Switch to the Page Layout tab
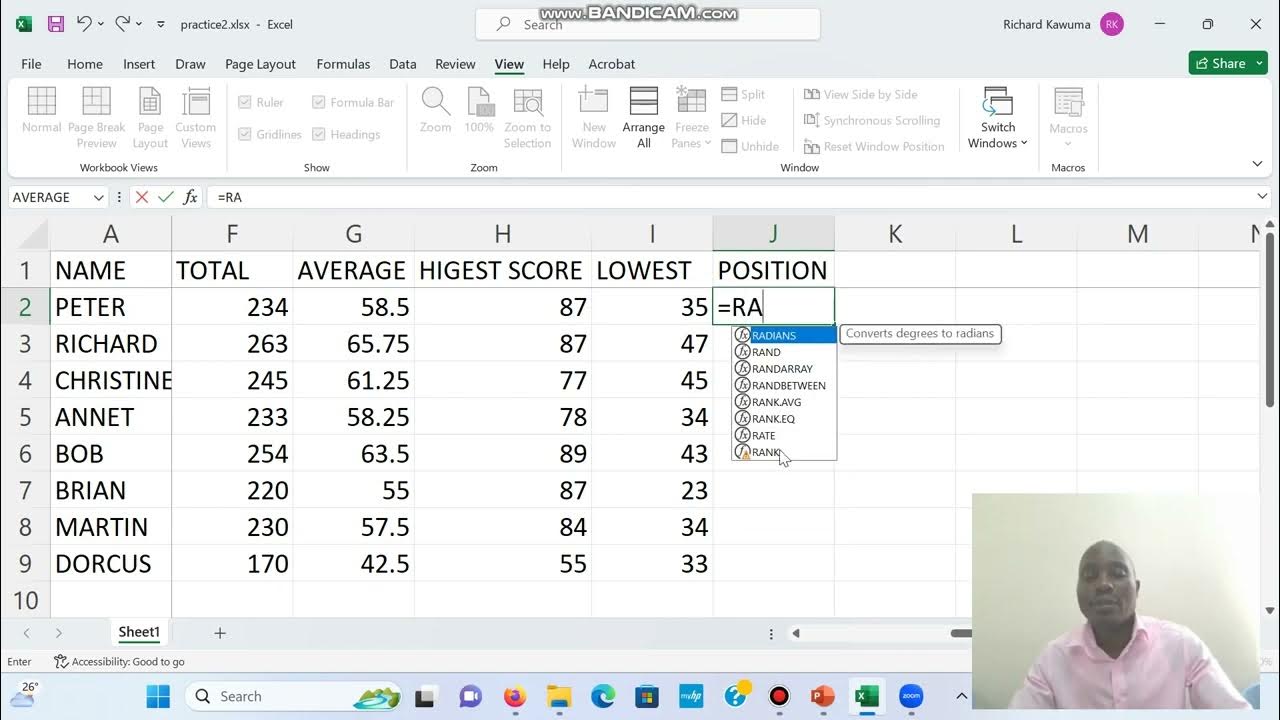Image resolution: width=1280 pixels, height=720 pixels. pyautogui.click(x=260, y=64)
